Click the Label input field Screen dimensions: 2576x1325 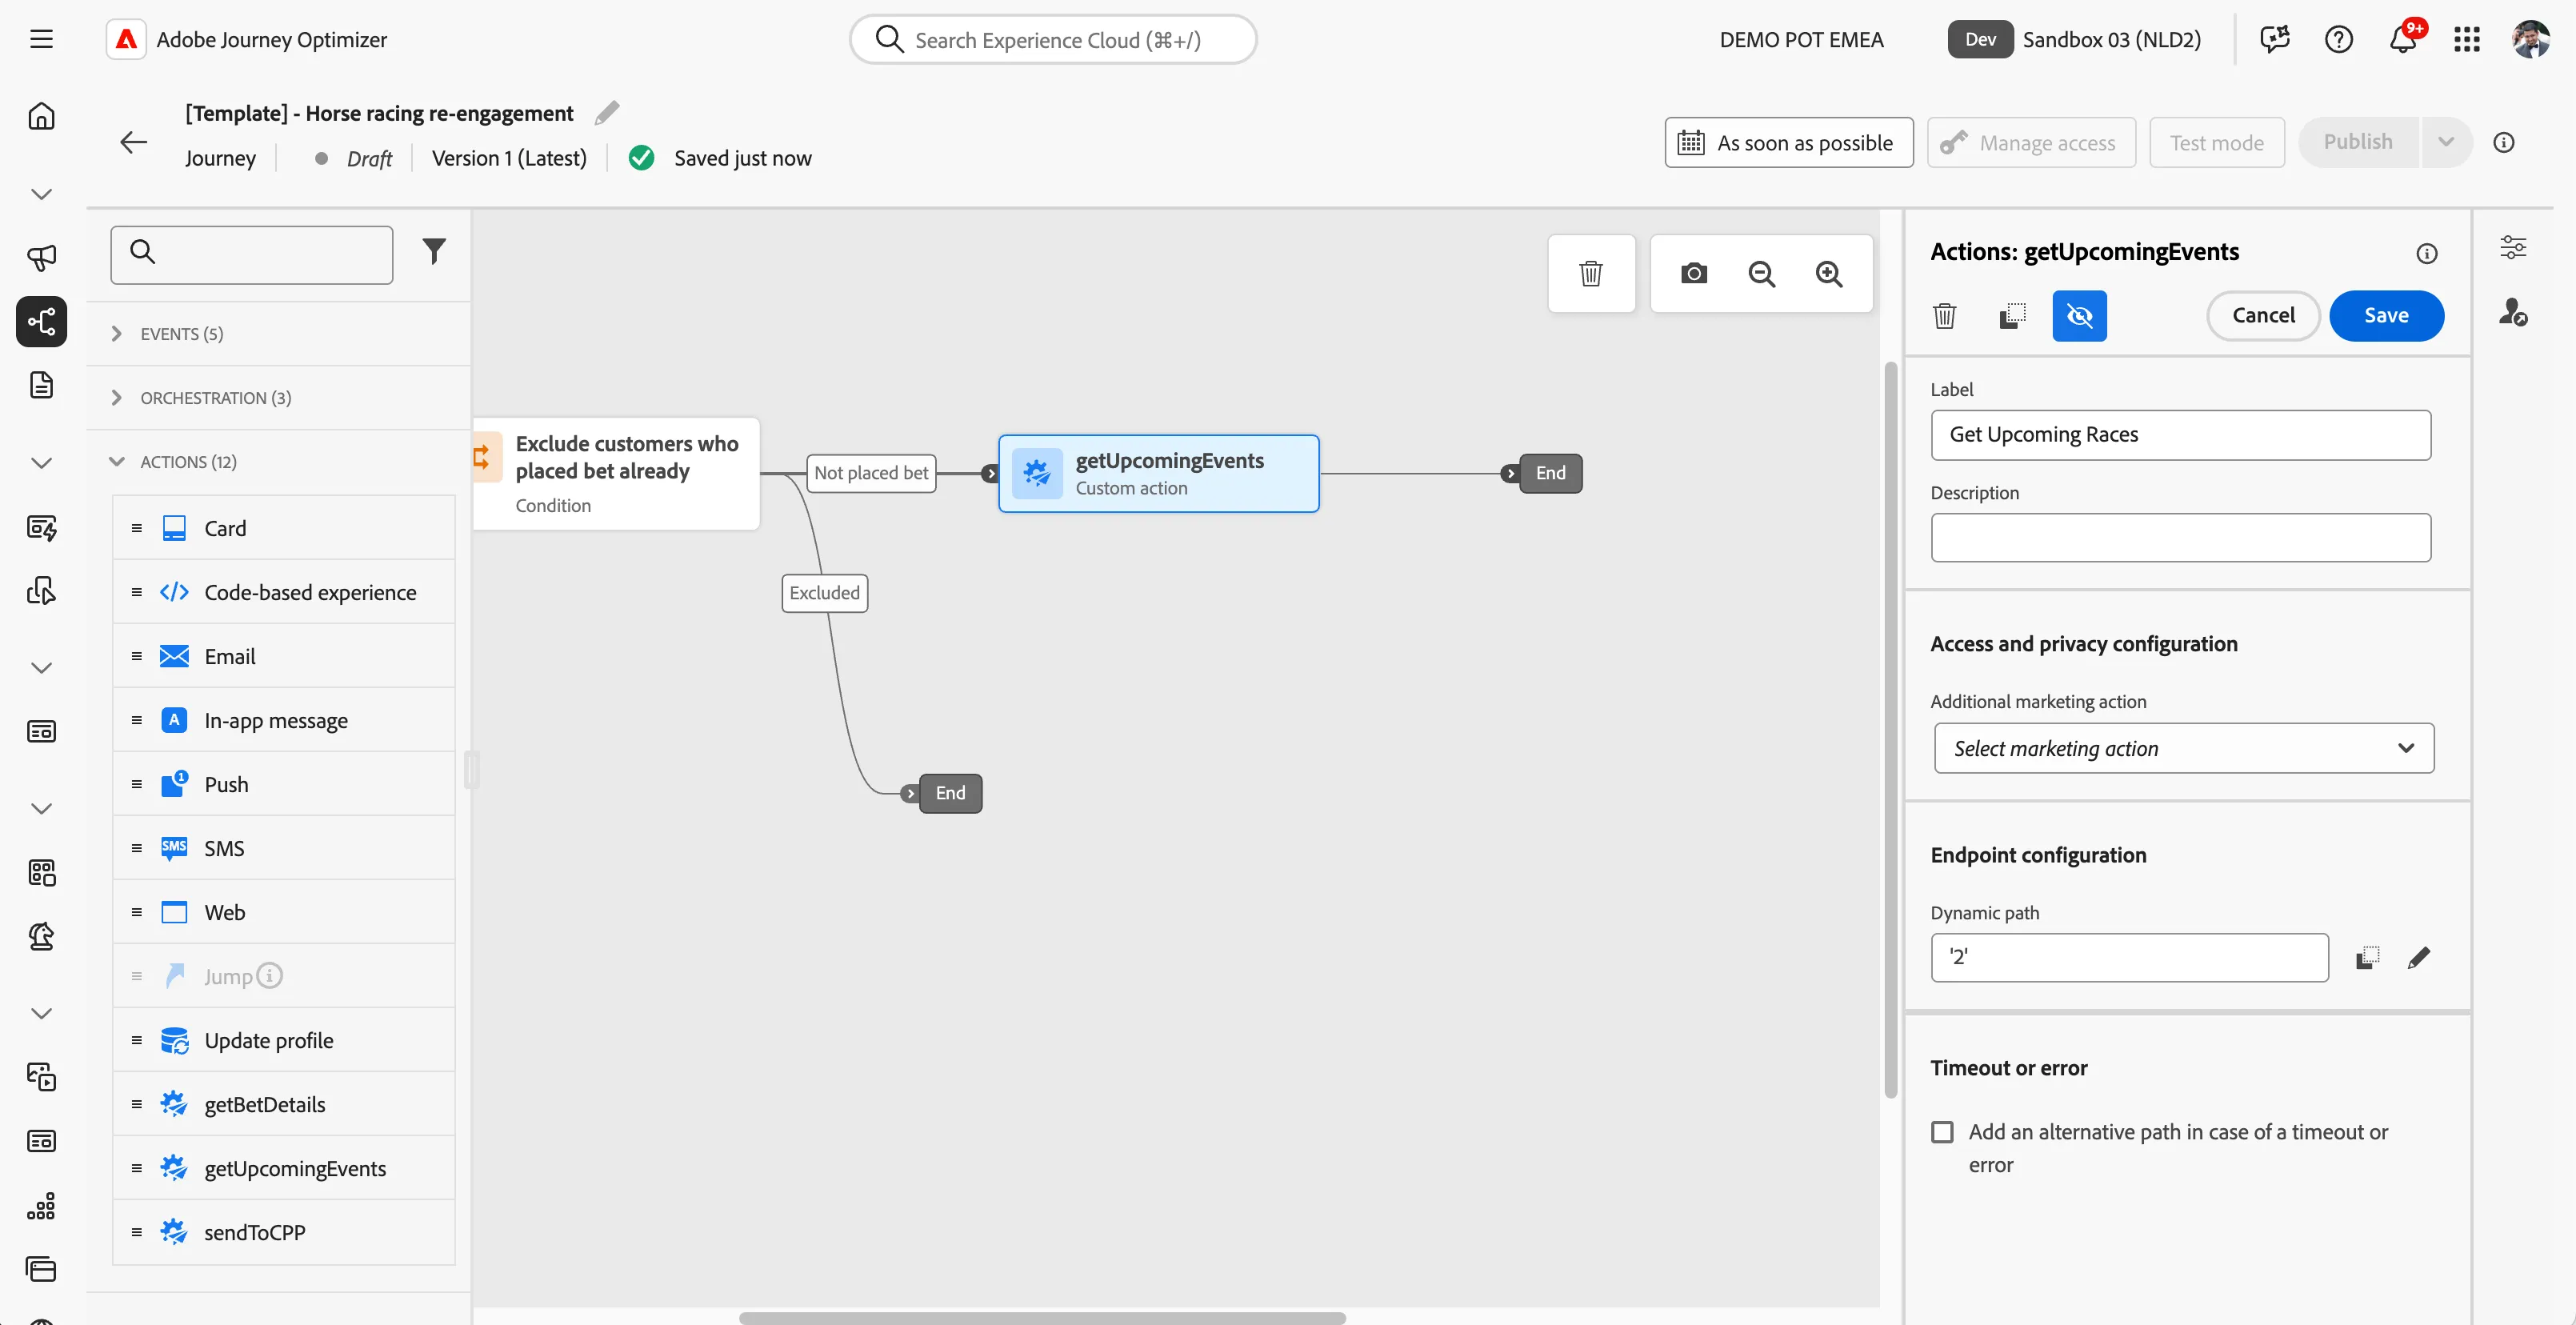click(x=2180, y=435)
